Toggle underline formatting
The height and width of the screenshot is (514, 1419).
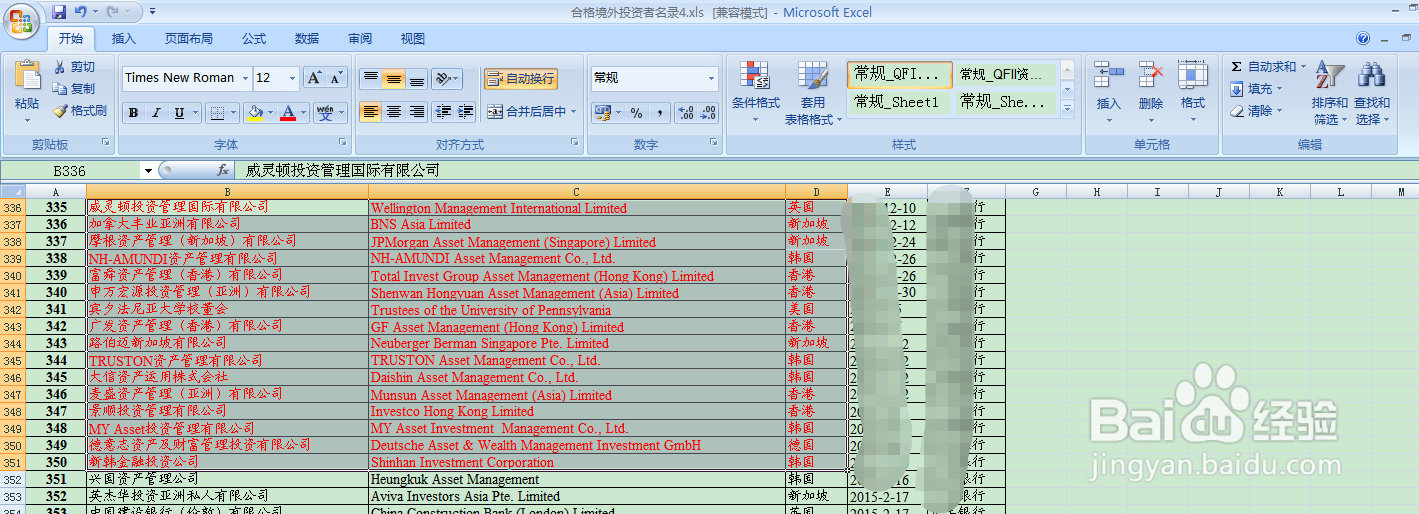tap(180, 113)
